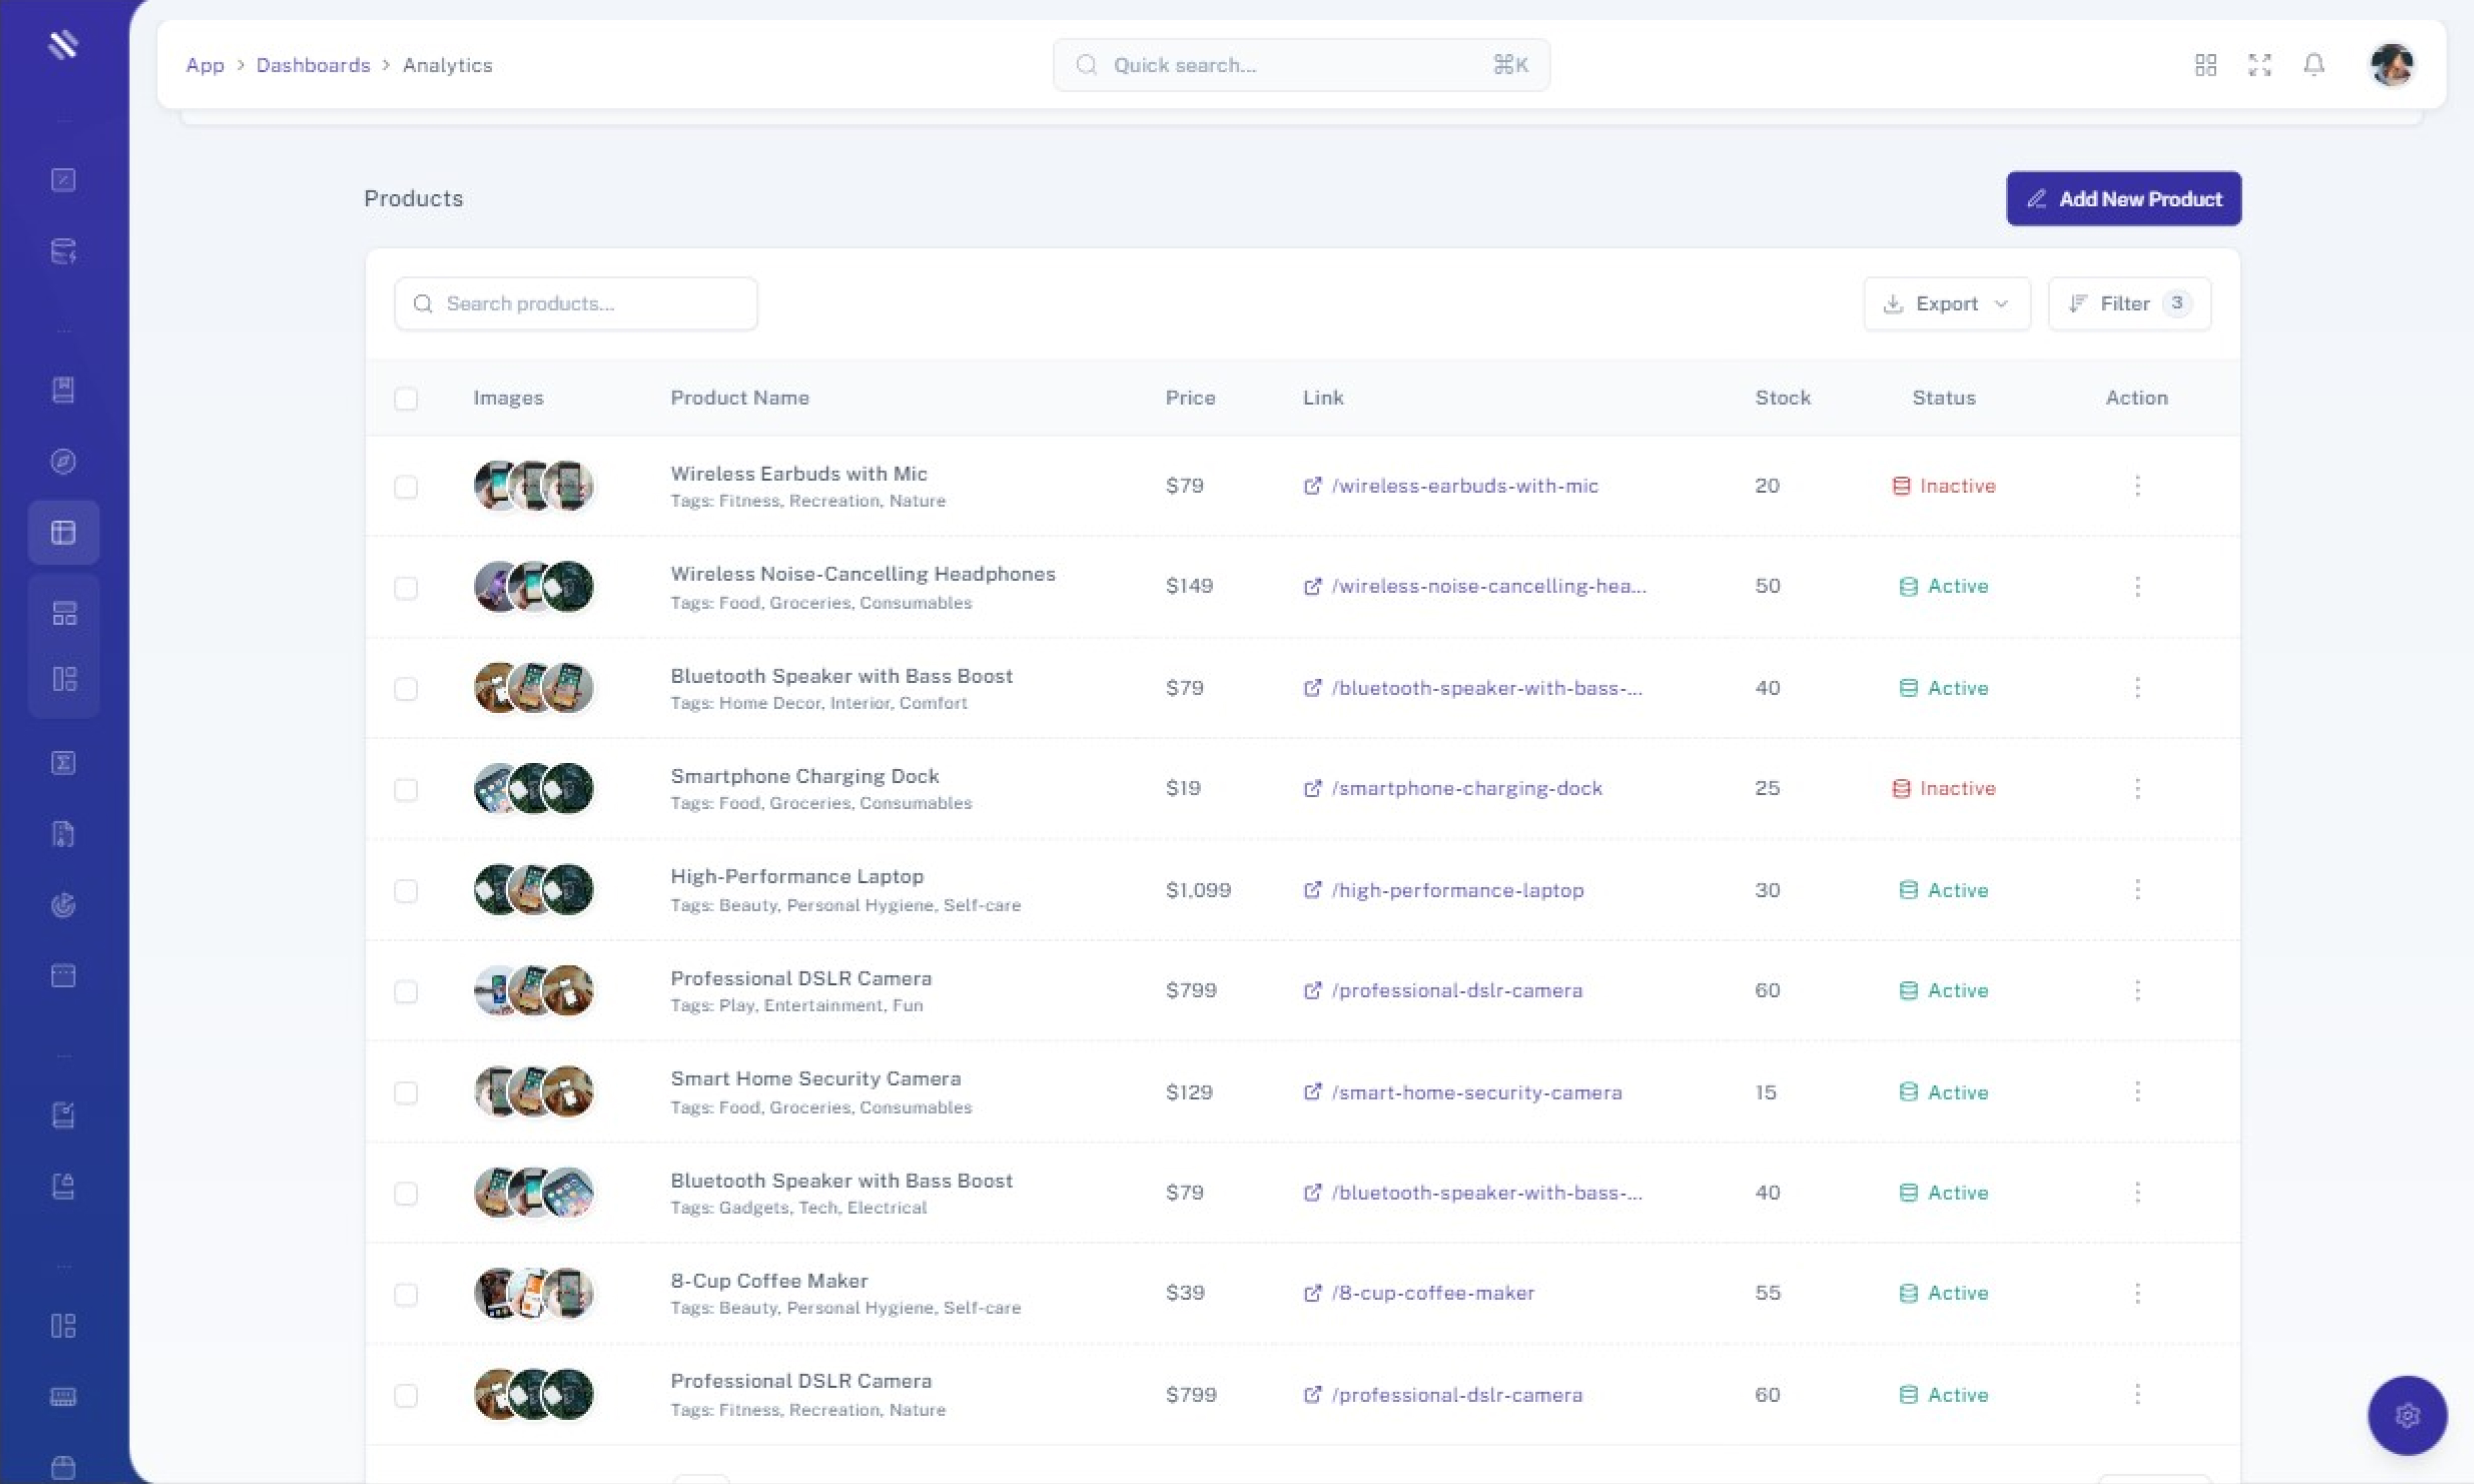2474x1484 pixels.
Task: Open the /professional-dslr-camera link at $799 with Play tags
Action: click(1456, 991)
